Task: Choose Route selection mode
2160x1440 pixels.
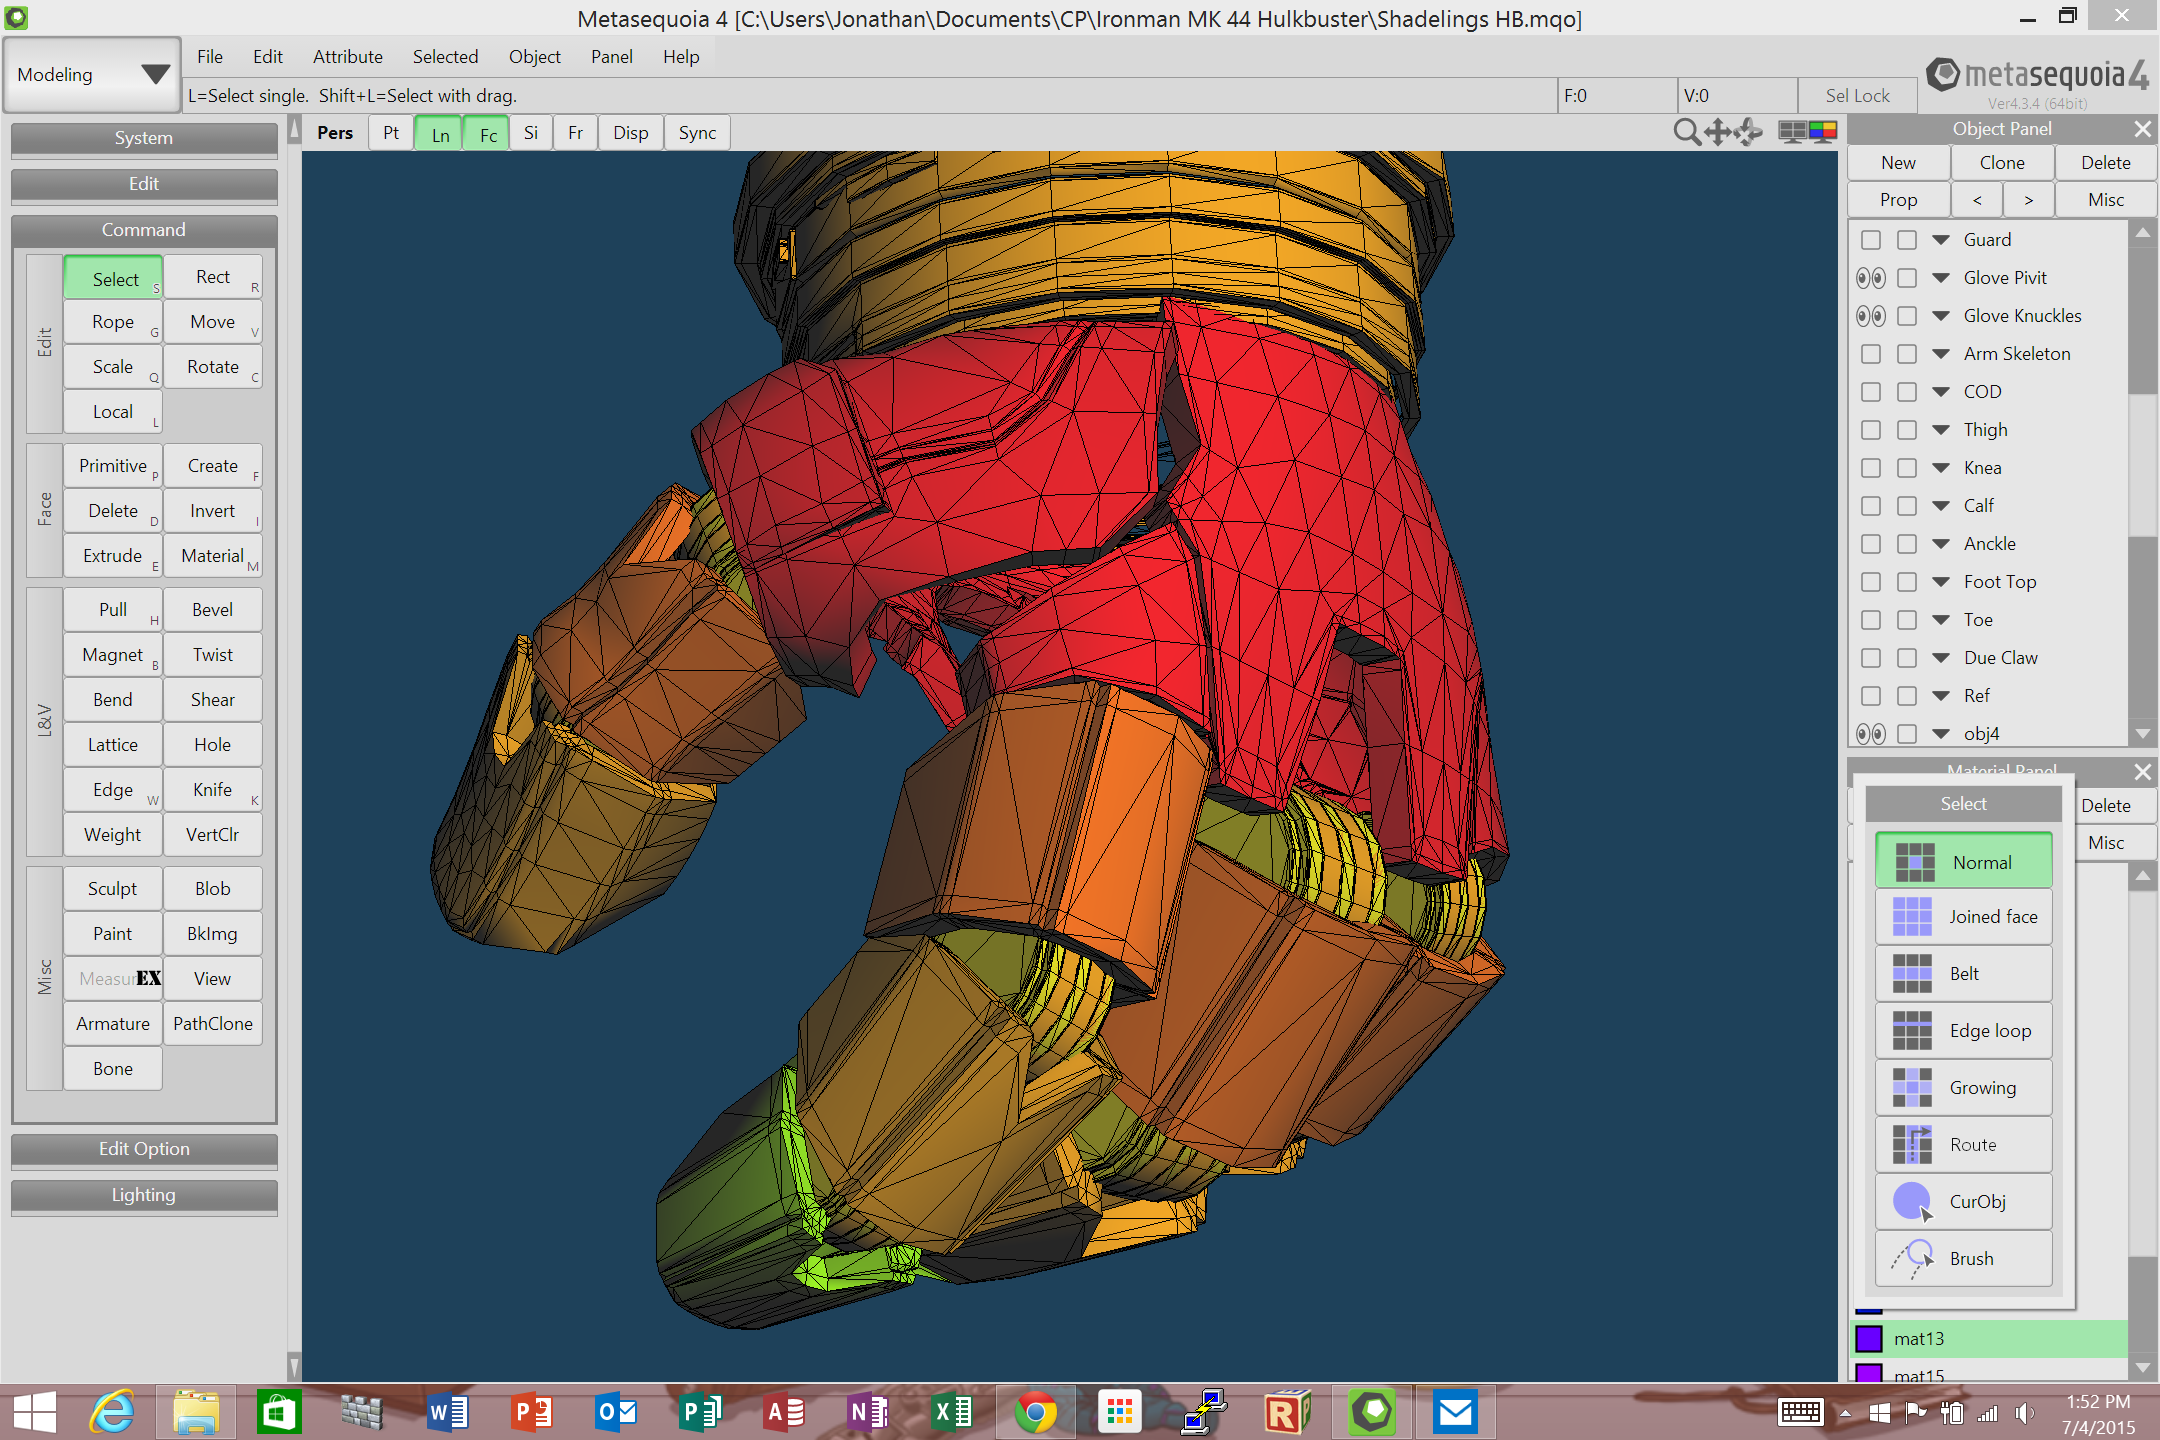Action: coord(1964,1144)
